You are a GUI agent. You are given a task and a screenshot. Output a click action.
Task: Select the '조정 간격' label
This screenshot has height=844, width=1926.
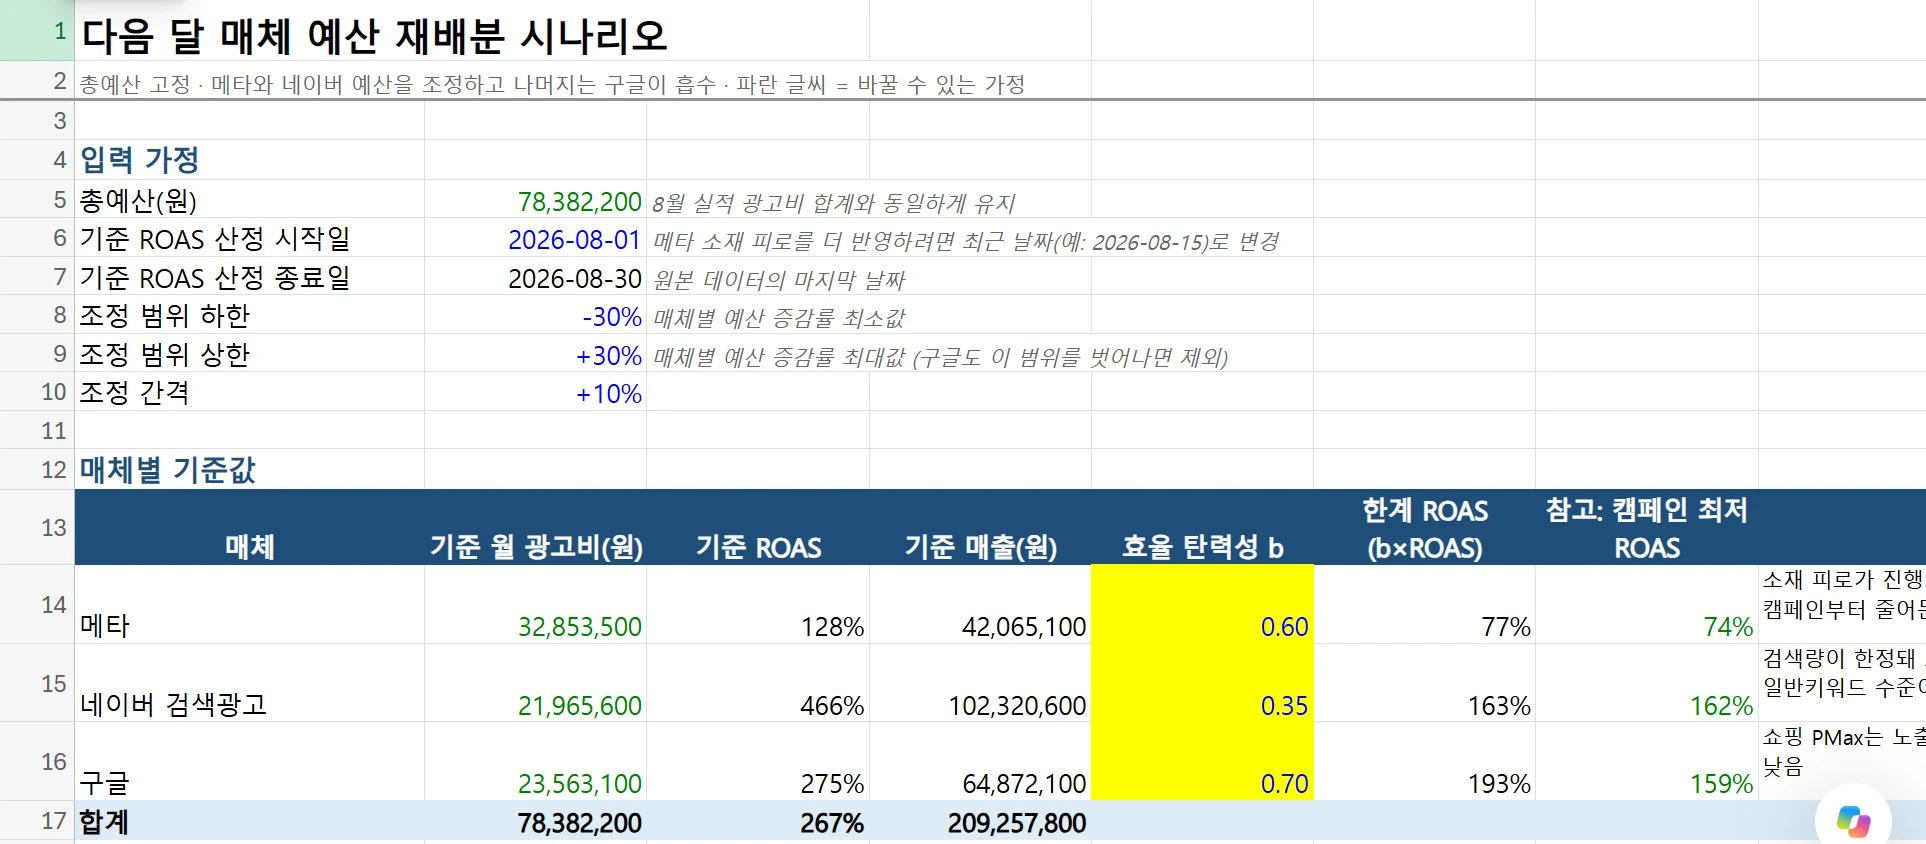pyautogui.click(x=134, y=392)
